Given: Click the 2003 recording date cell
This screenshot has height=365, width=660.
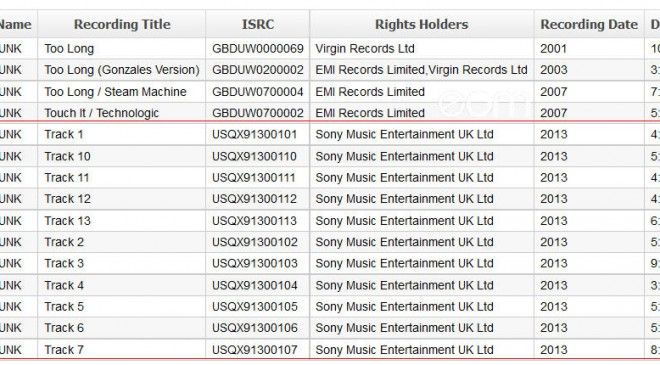Looking at the screenshot, I should 589,70.
